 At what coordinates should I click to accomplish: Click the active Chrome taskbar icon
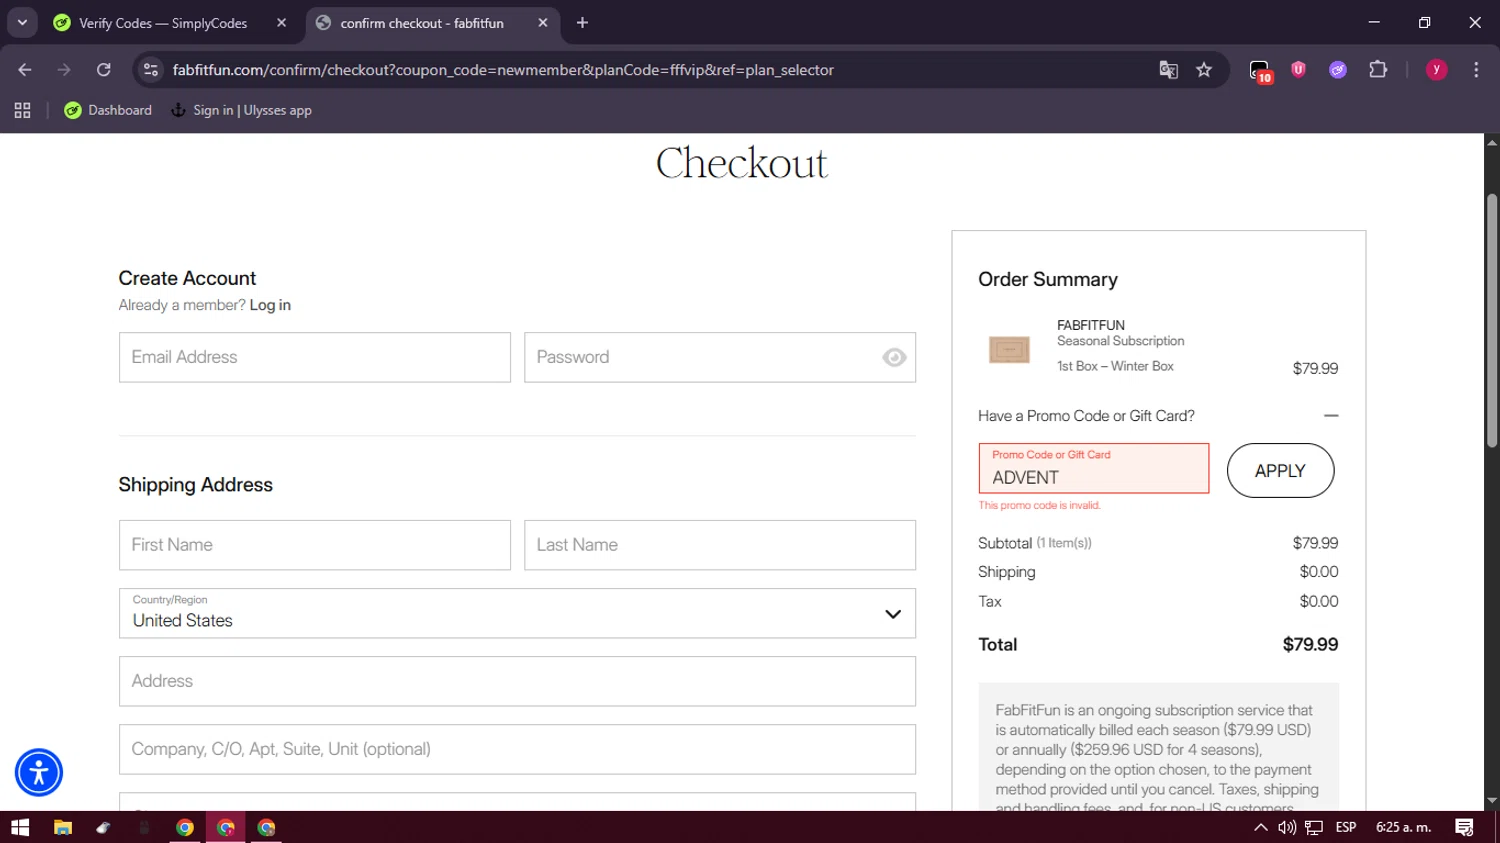pos(226,827)
